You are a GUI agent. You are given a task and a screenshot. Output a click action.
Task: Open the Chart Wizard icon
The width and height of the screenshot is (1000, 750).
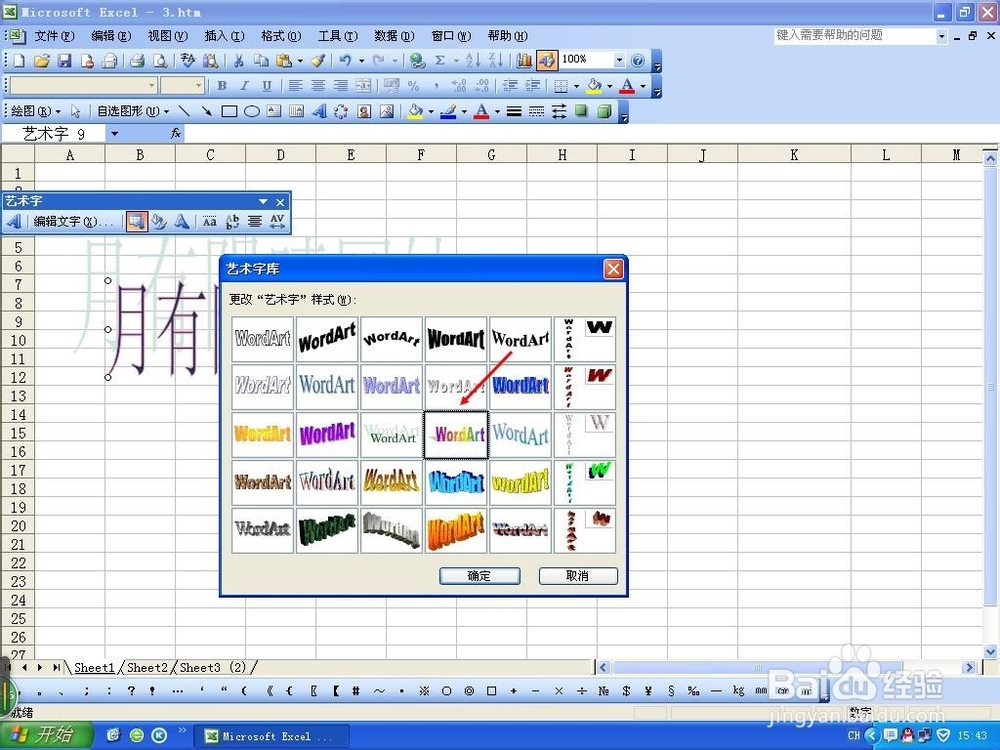coord(524,61)
